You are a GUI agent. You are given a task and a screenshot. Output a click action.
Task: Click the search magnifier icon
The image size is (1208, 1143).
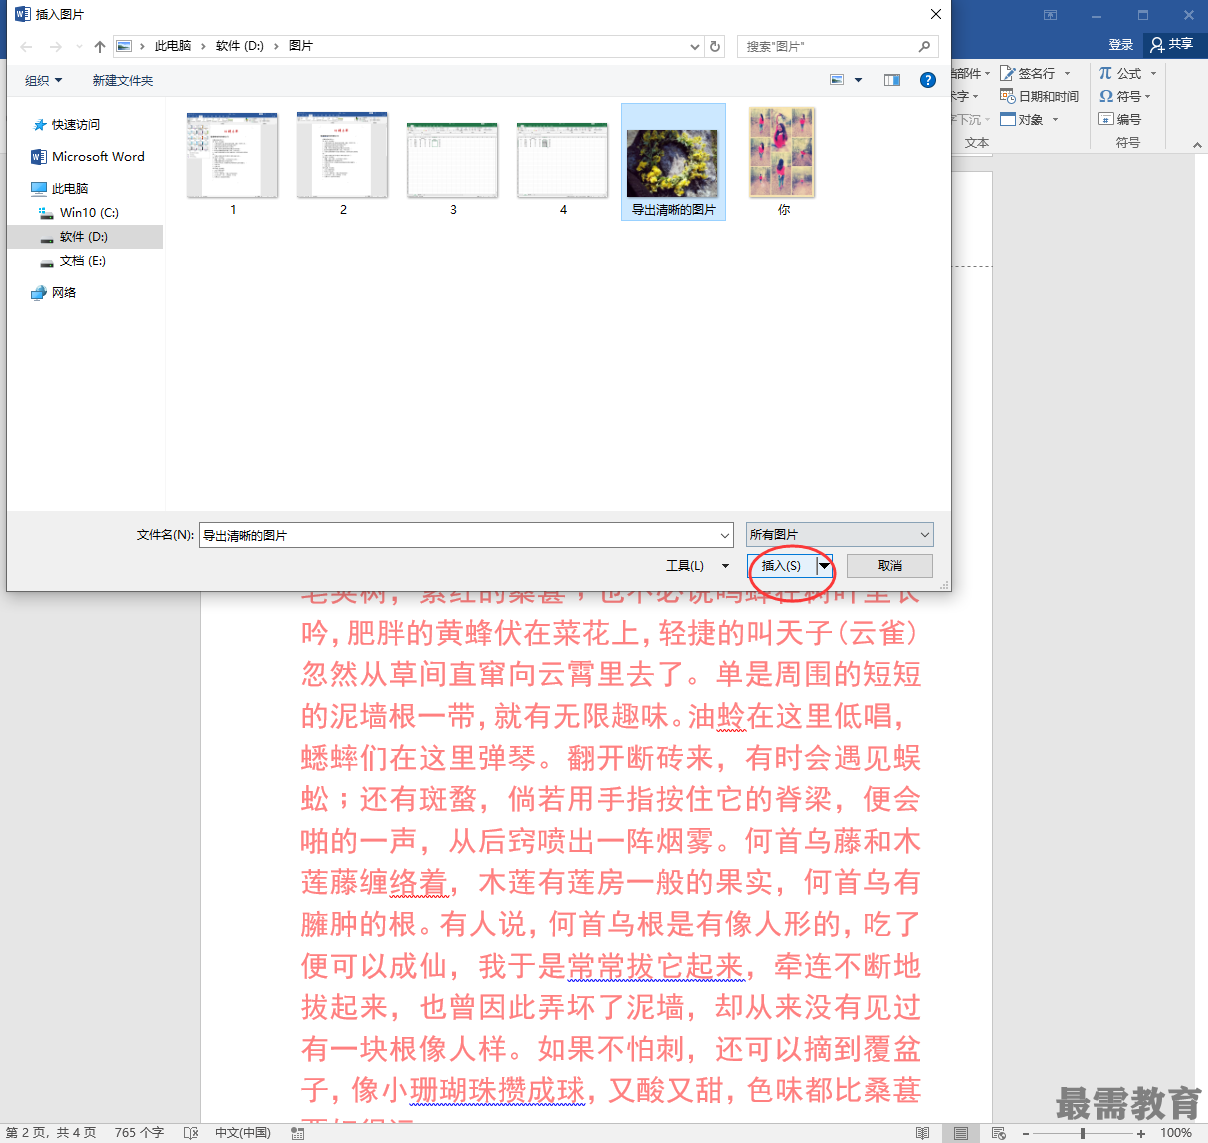924,46
